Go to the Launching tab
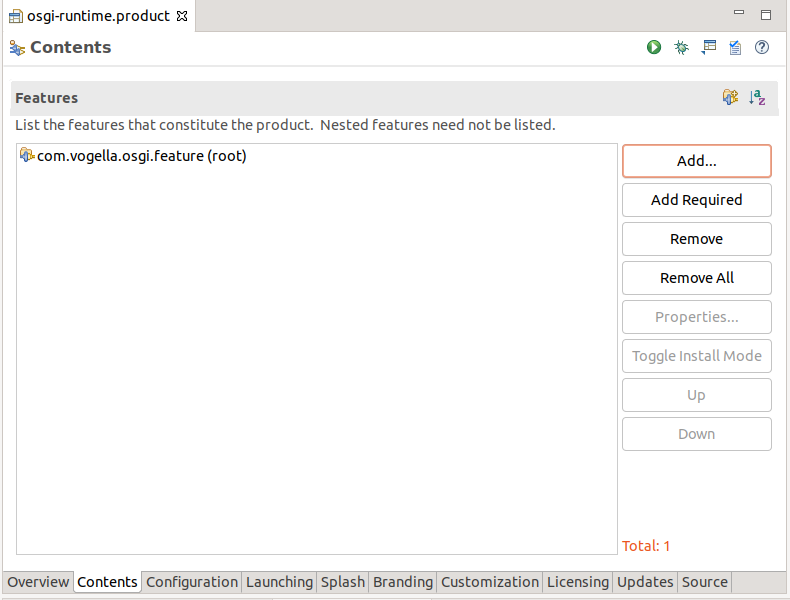This screenshot has height=600, width=790. click(279, 582)
